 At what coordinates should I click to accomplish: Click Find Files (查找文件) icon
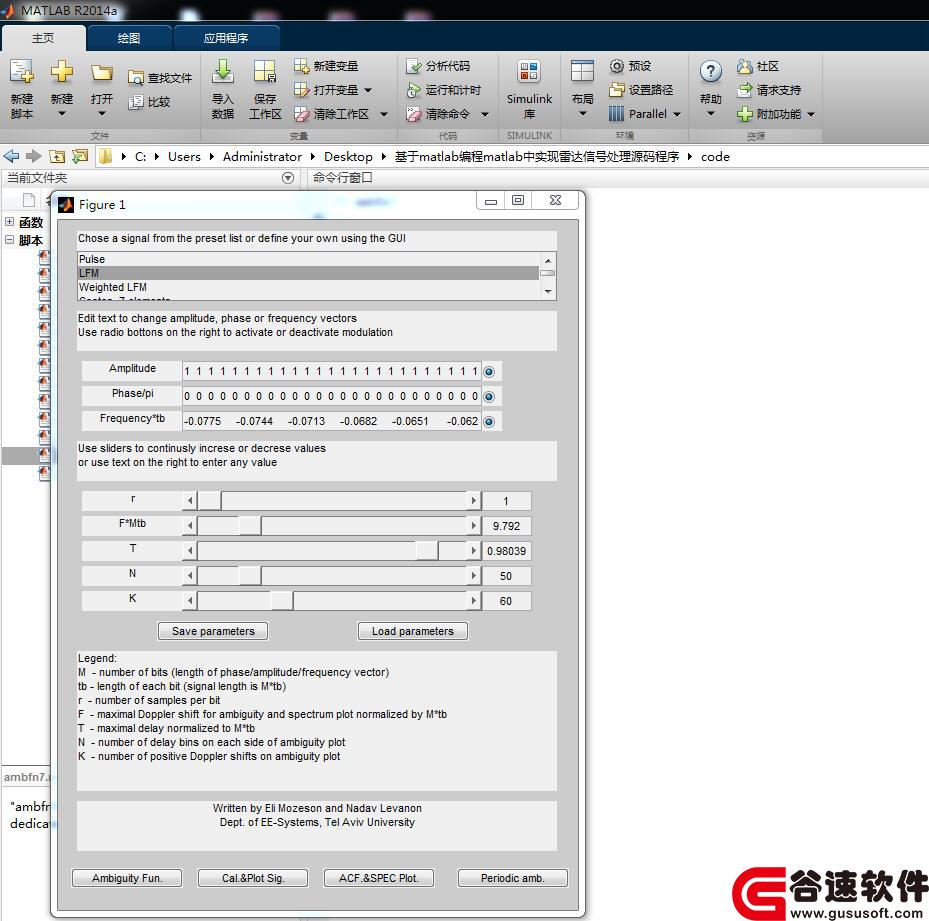click(x=136, y=78)
